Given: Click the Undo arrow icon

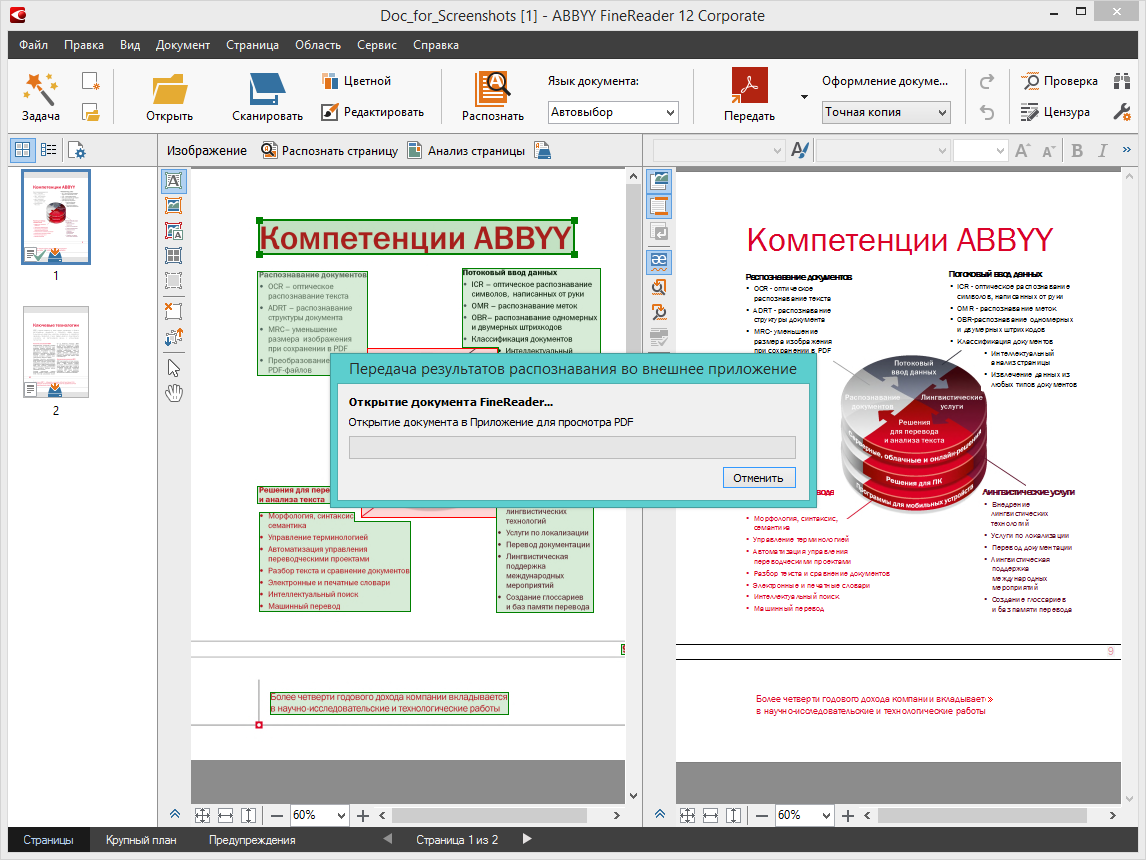Looking at the screenshot, I should pos(987,112).
